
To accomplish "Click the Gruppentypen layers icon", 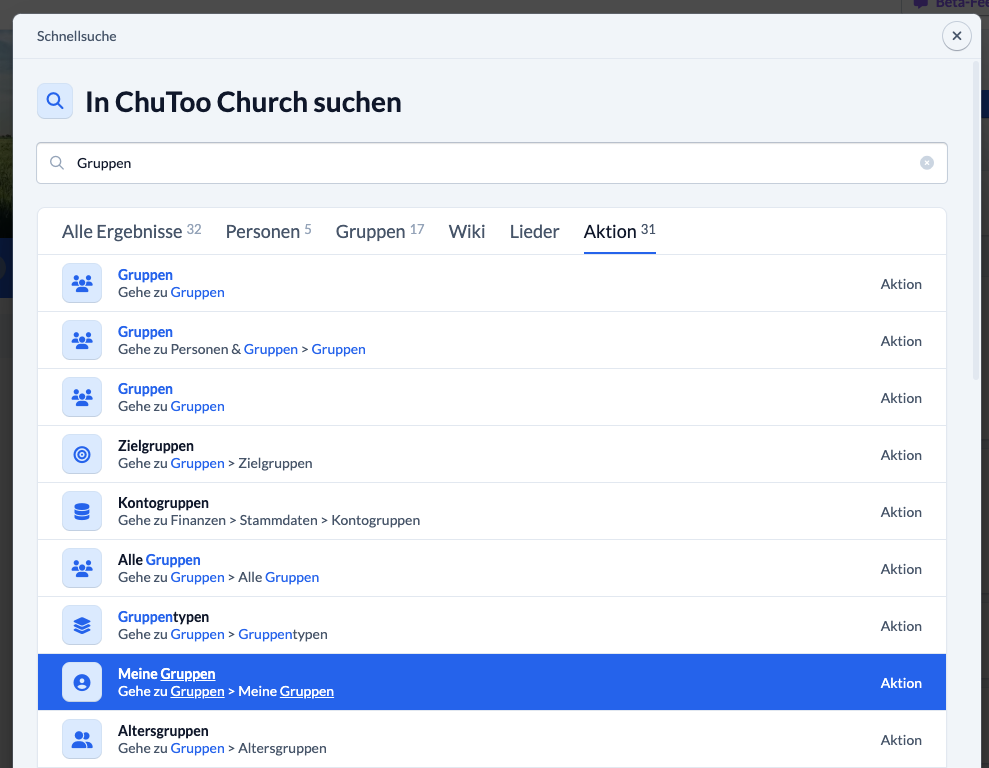I will pos(82,625).
